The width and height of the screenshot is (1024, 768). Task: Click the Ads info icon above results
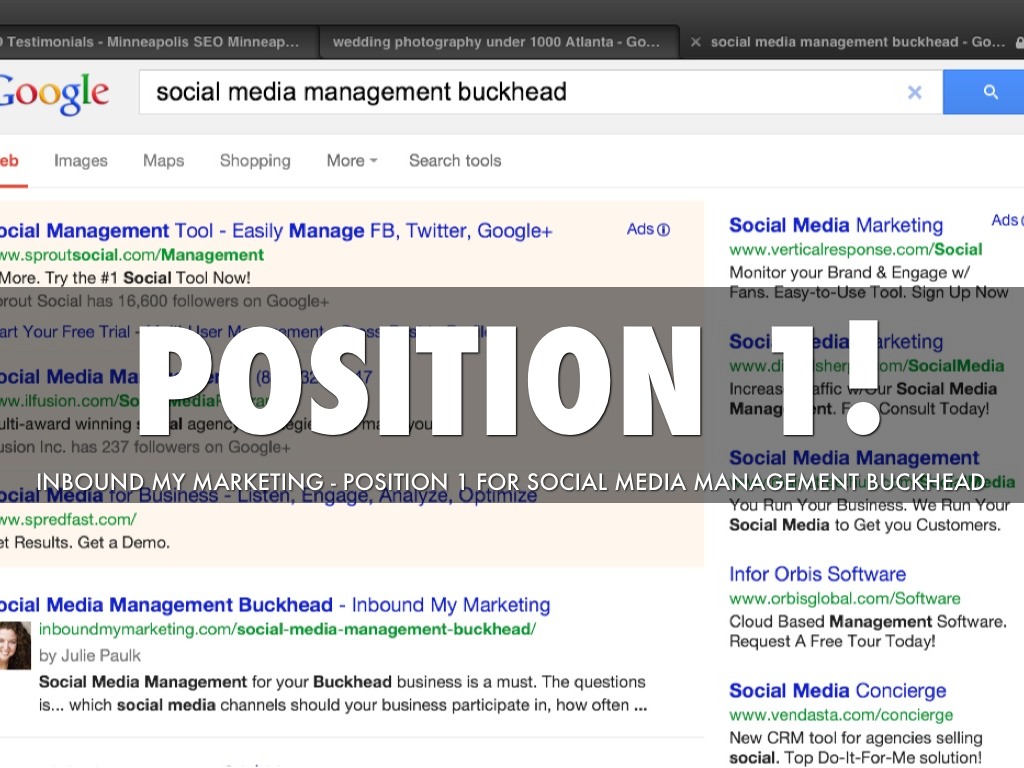coord(663,230)
